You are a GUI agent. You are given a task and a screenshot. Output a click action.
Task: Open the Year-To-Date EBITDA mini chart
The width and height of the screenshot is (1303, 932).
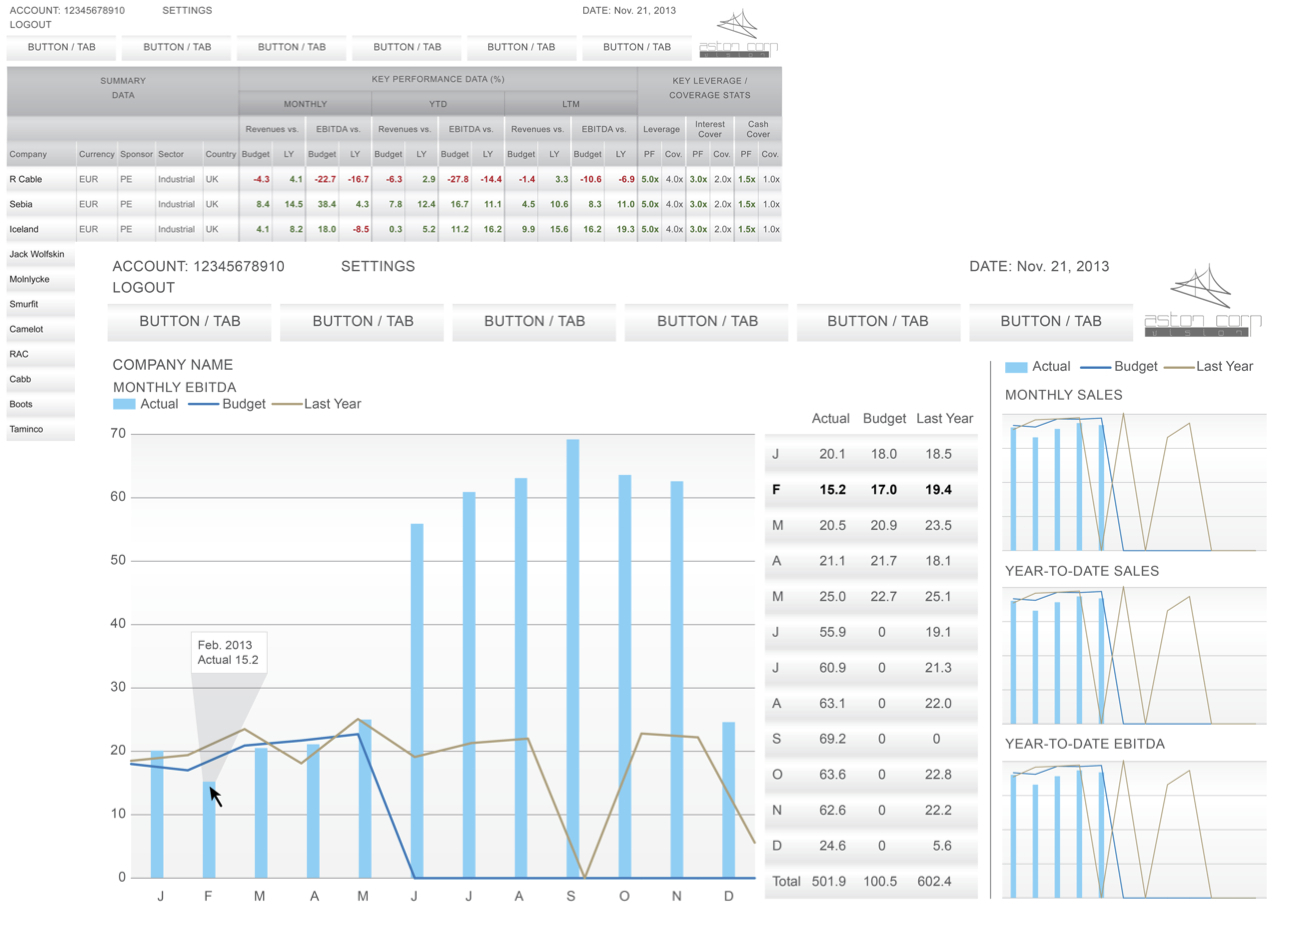click(x=1135, y=830)
